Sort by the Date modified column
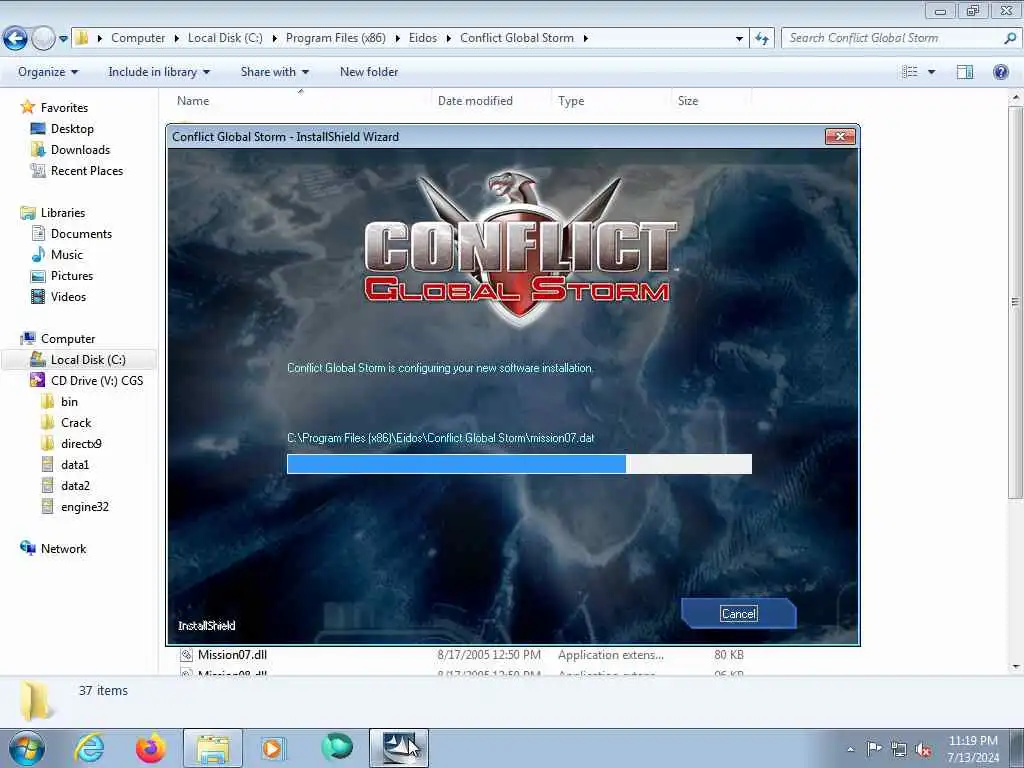 (x=491, y=101)
